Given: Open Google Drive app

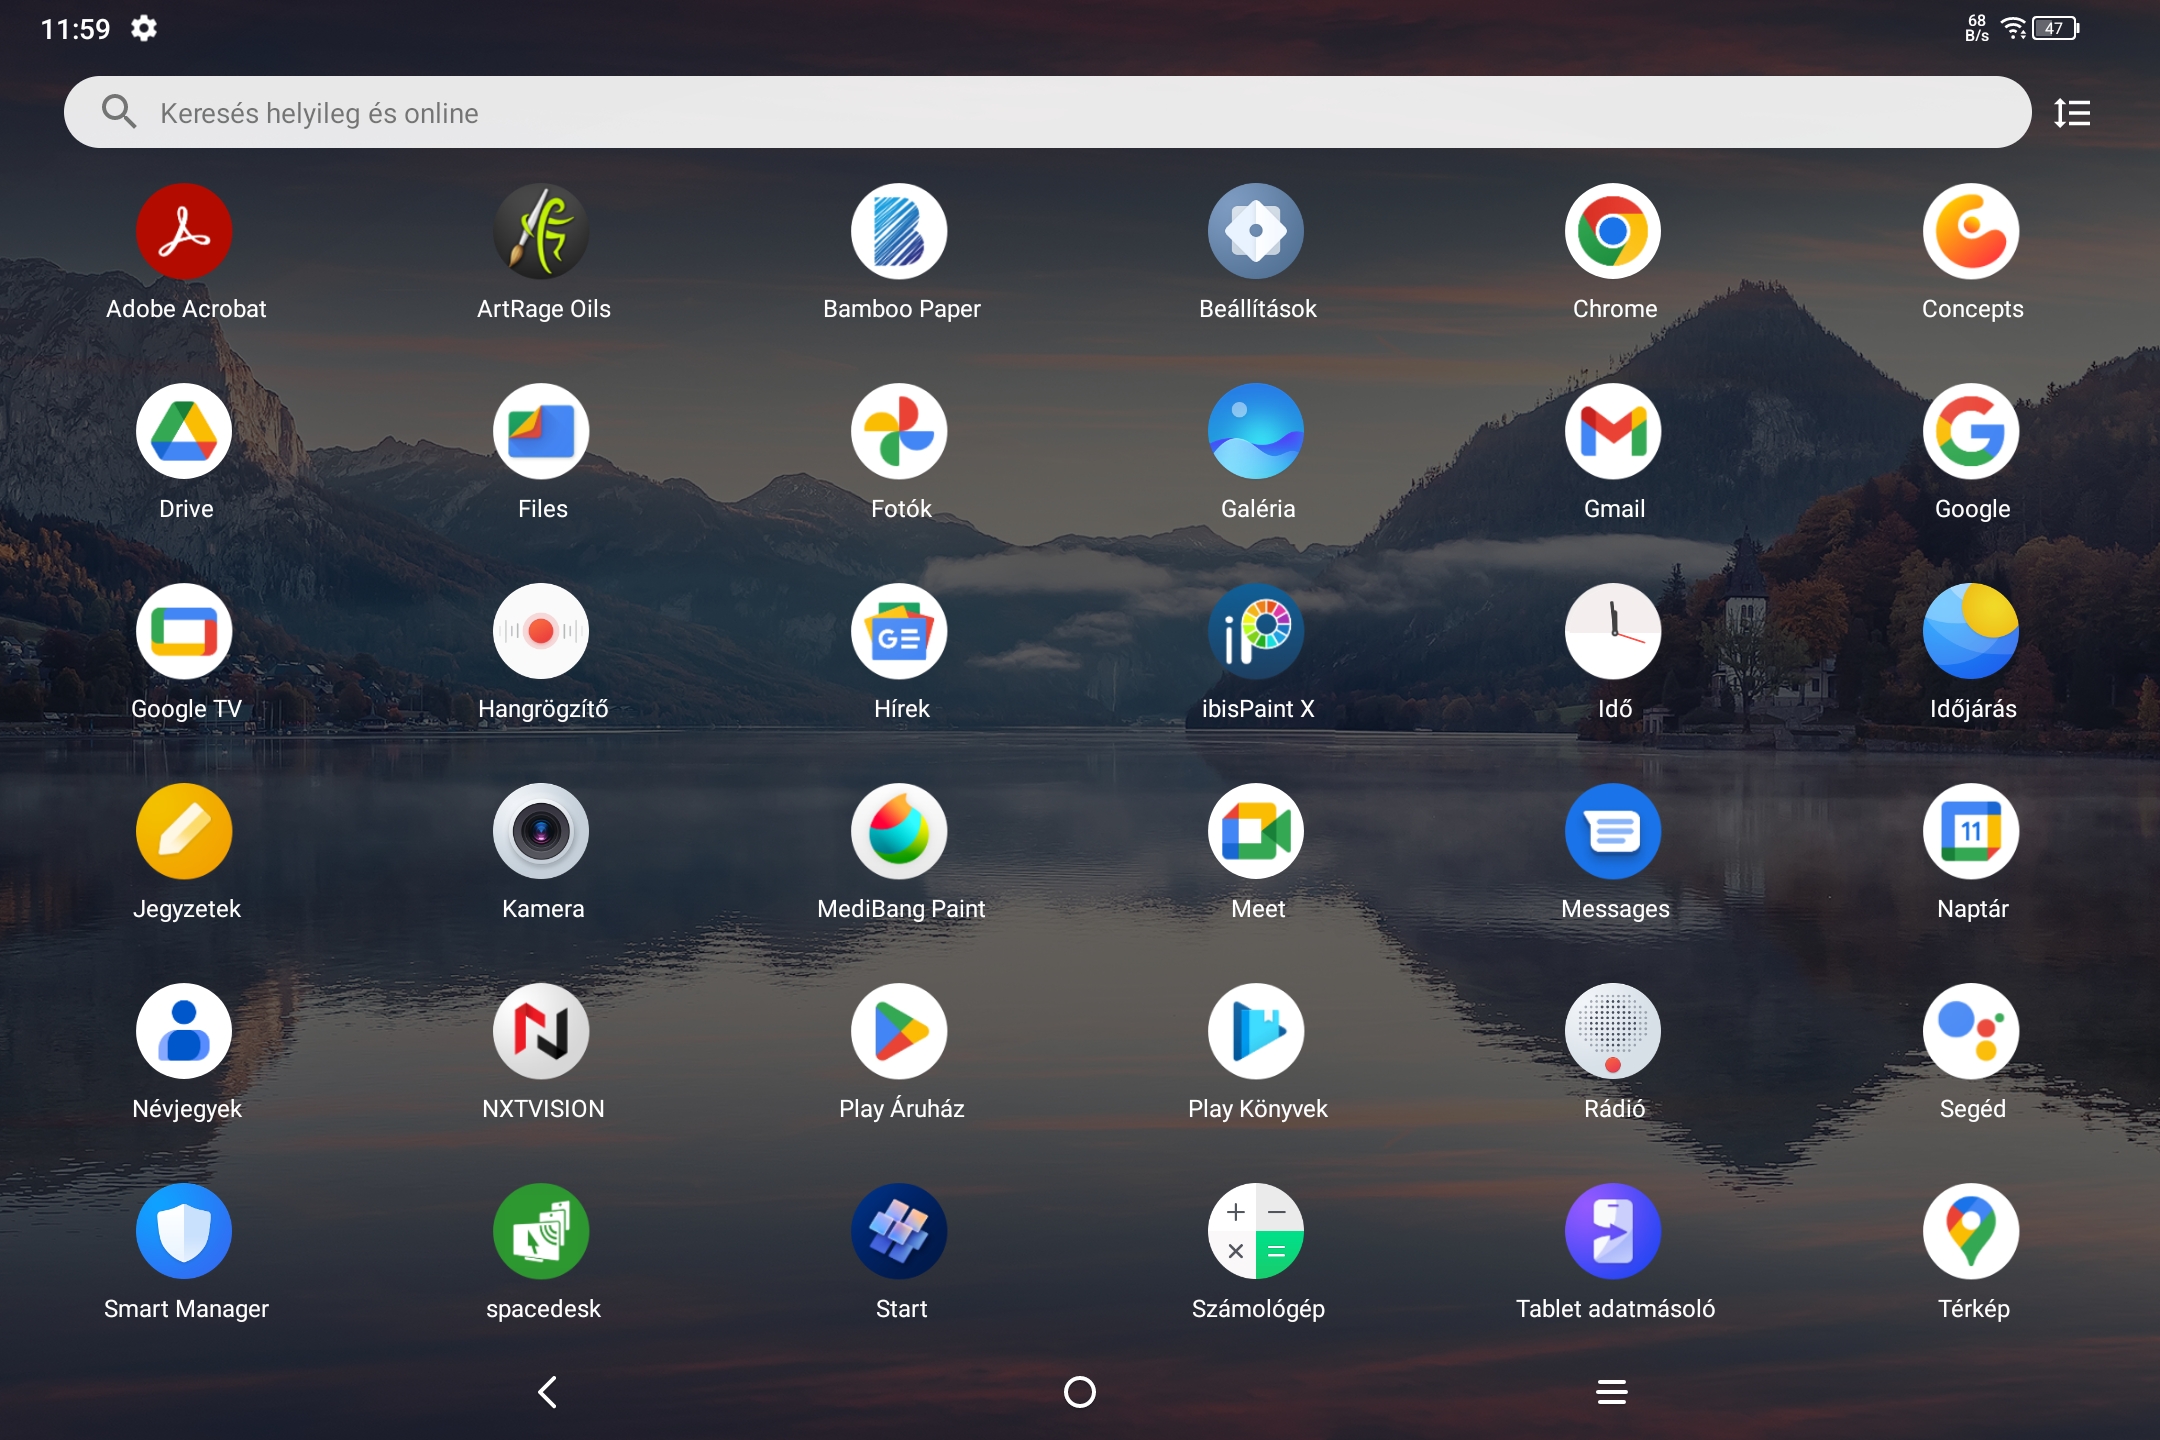Looking at the screenshot, I should [185, 431].
